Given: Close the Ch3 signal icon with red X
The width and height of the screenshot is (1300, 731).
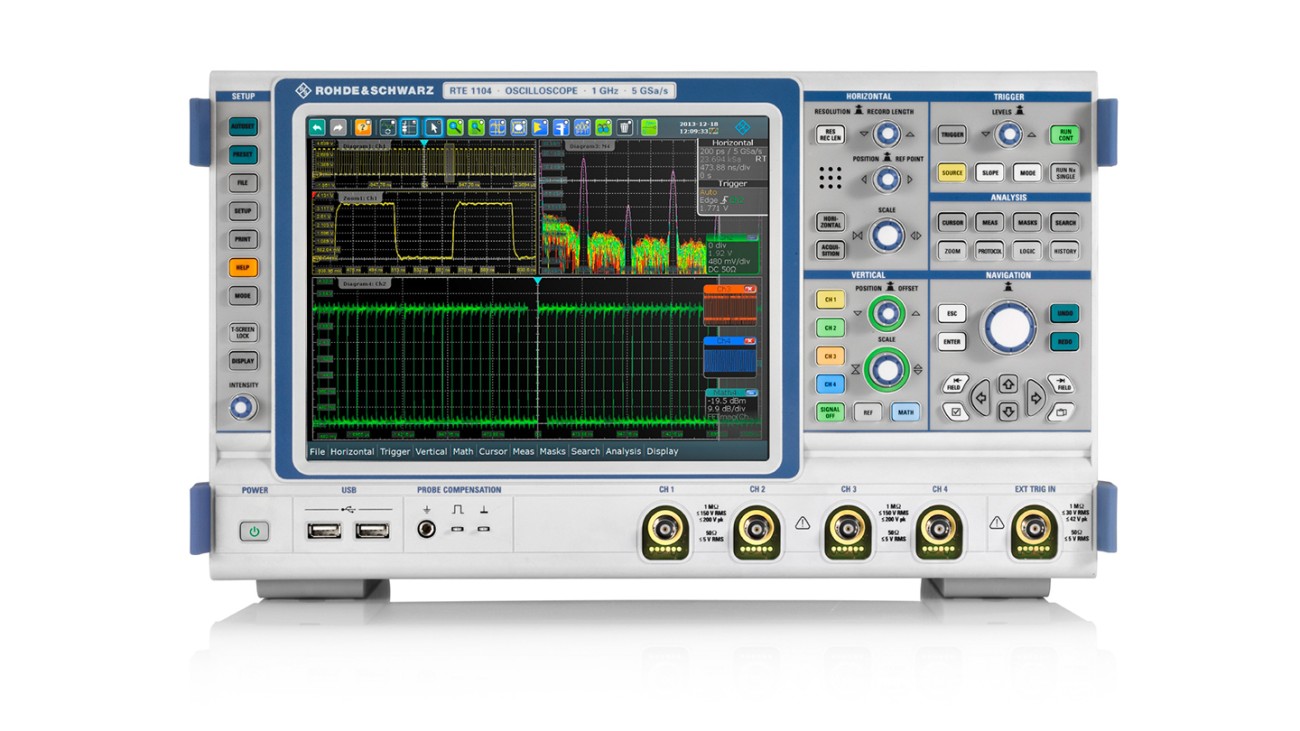Looking at the screenshot, I should pos(748,290).
